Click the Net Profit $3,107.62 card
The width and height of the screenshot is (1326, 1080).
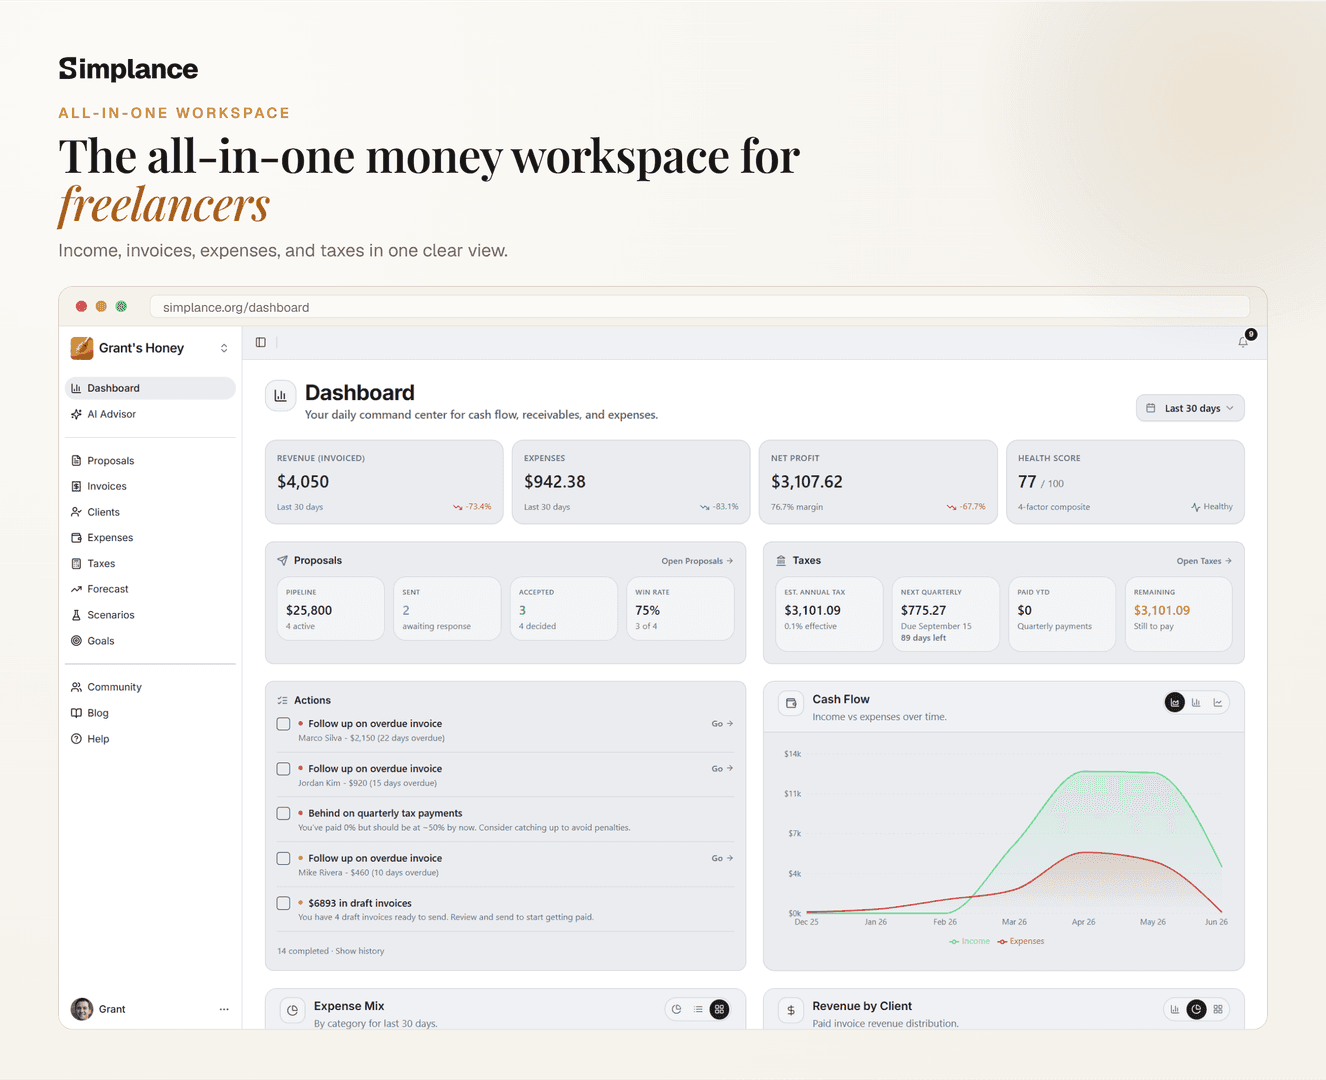coord(878,482)
